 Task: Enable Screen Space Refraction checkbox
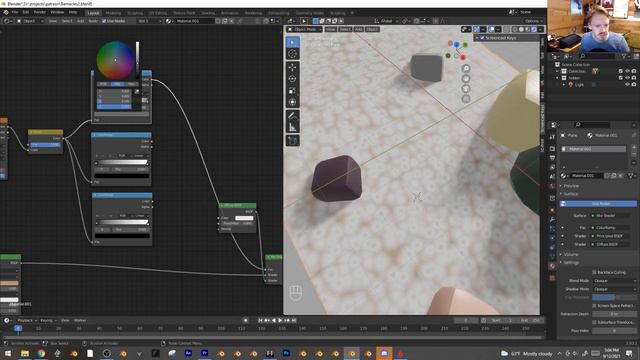(x=594, y=306)
